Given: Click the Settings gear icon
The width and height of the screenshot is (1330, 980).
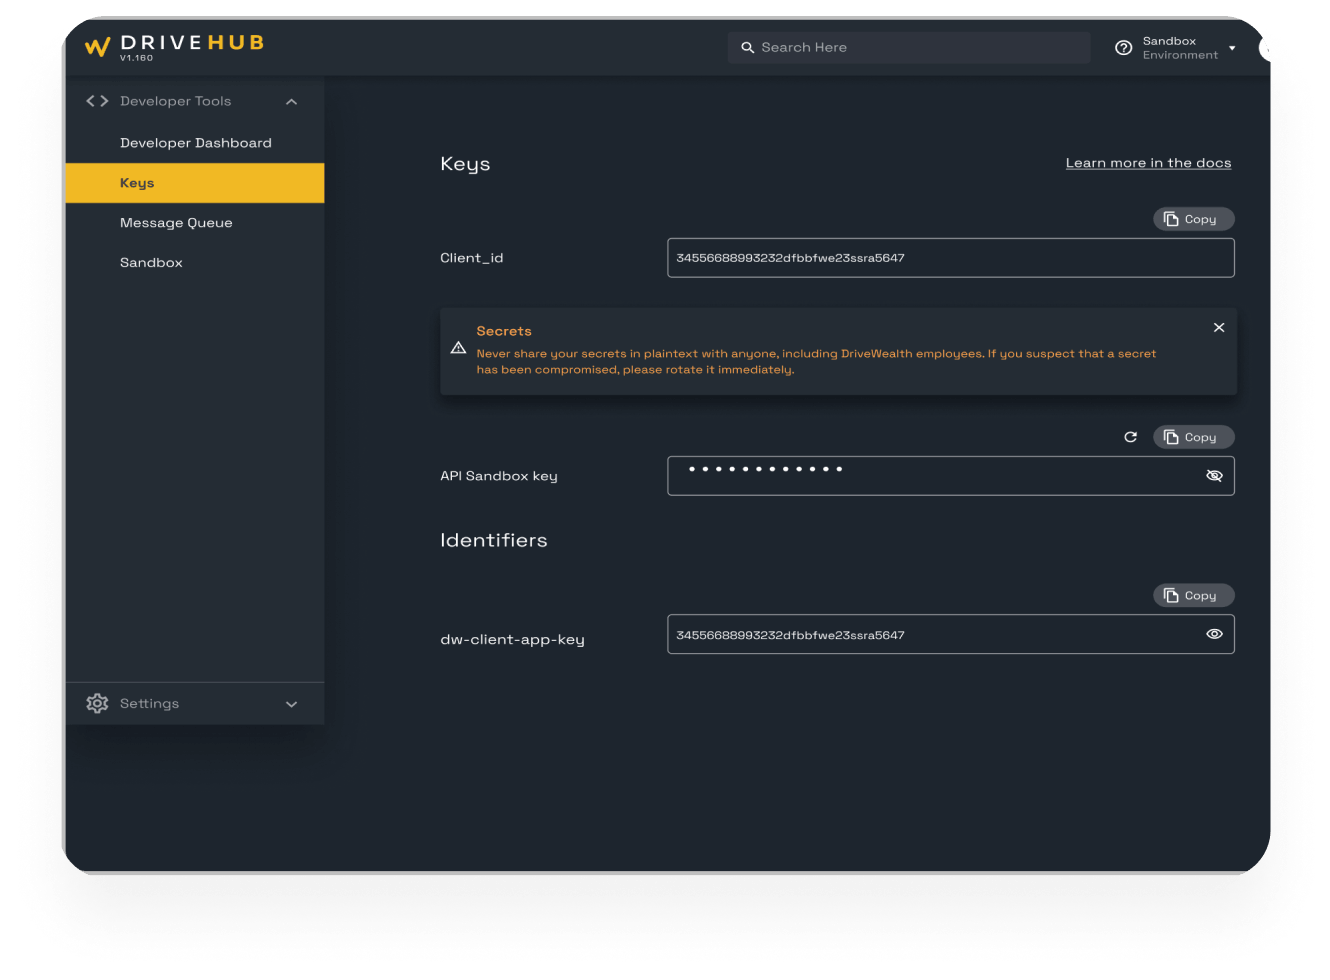Looking at the screenshot, I should 97,704.
